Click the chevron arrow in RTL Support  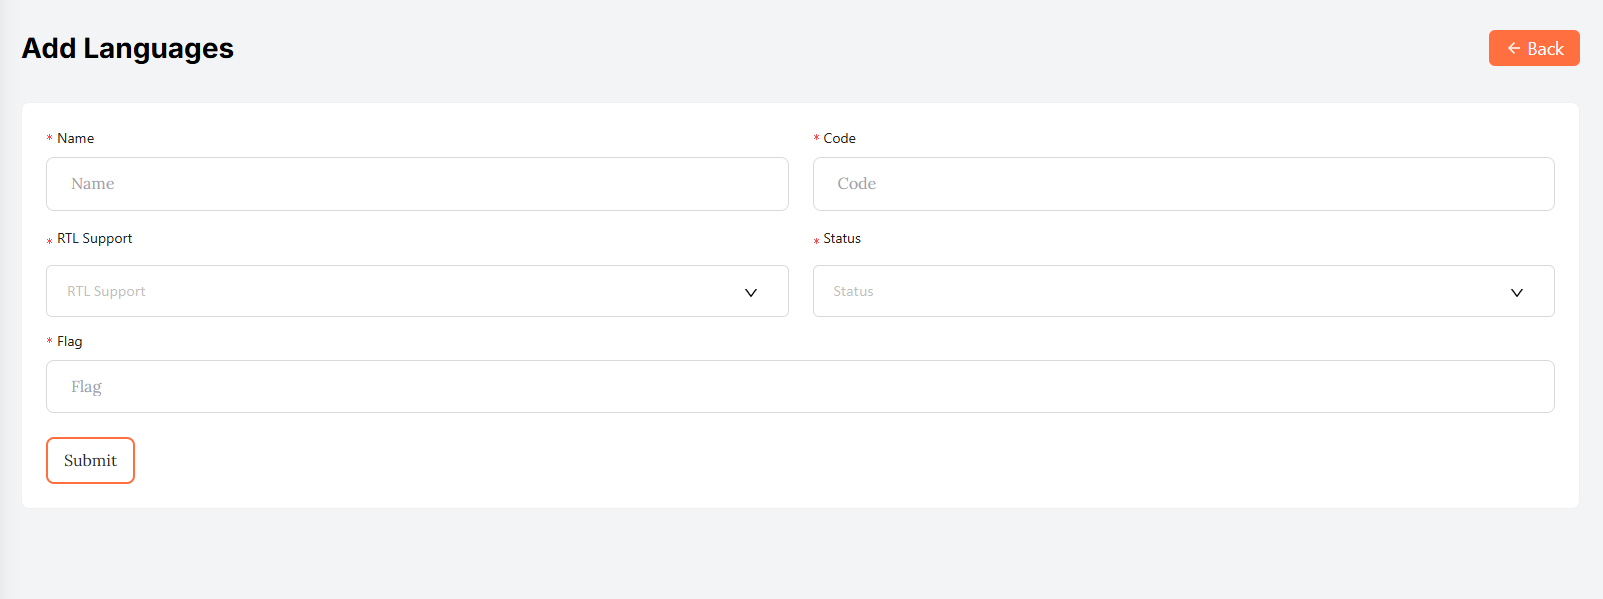point(751,292)
